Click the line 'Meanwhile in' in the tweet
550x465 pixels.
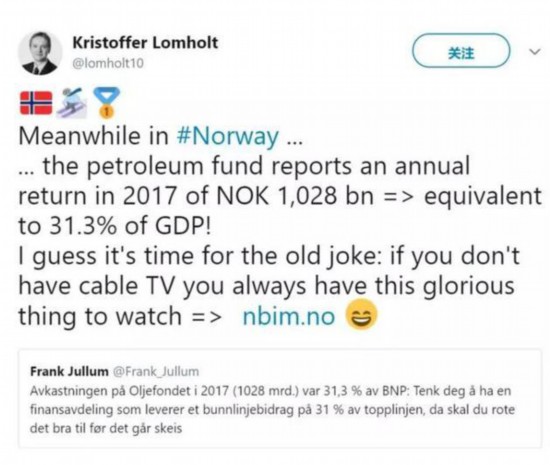pyautogui.click(x=94, y=136)
